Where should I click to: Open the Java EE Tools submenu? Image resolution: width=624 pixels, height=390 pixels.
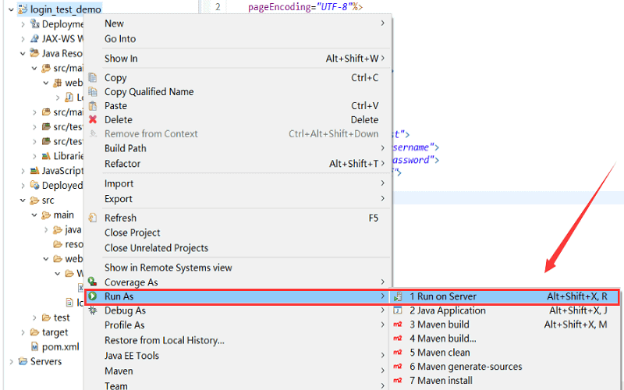coord(238,355)
